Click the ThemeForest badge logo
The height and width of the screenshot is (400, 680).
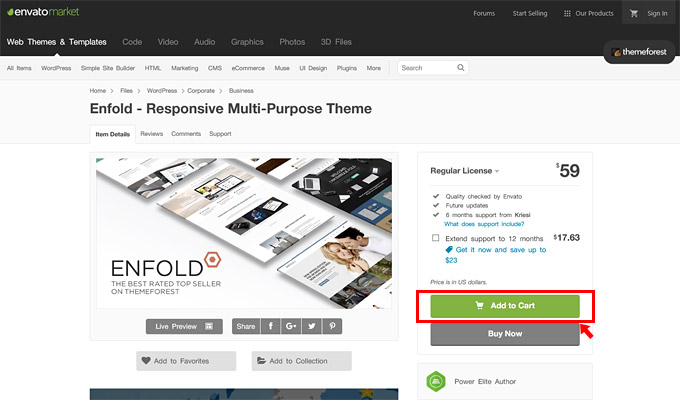click(x=639, y=52)
